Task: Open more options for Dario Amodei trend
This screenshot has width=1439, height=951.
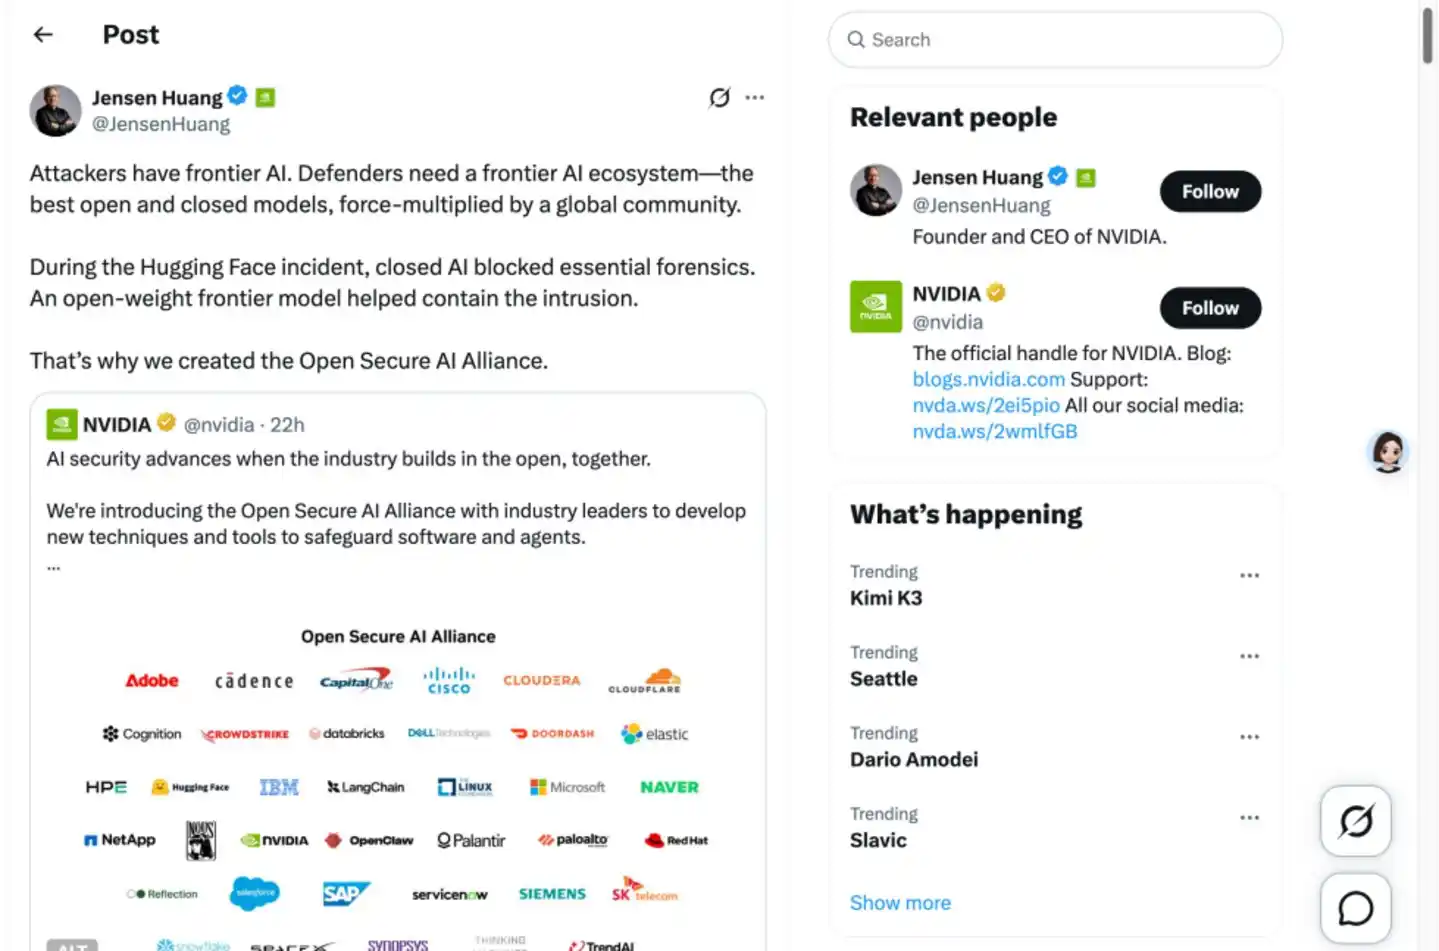Action: [x=1249, y=737]
